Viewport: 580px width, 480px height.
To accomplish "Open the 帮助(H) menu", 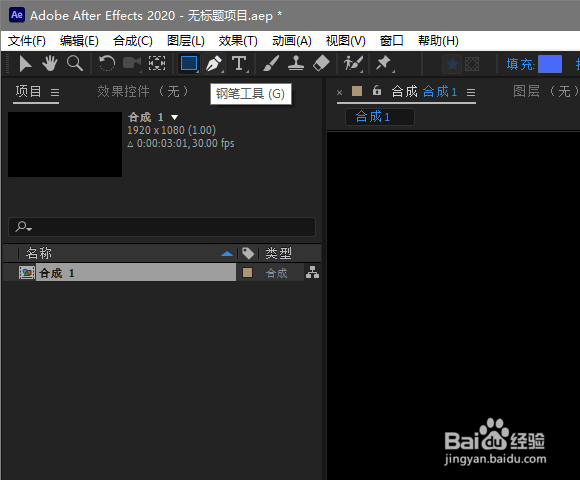I will click(438, 41).
